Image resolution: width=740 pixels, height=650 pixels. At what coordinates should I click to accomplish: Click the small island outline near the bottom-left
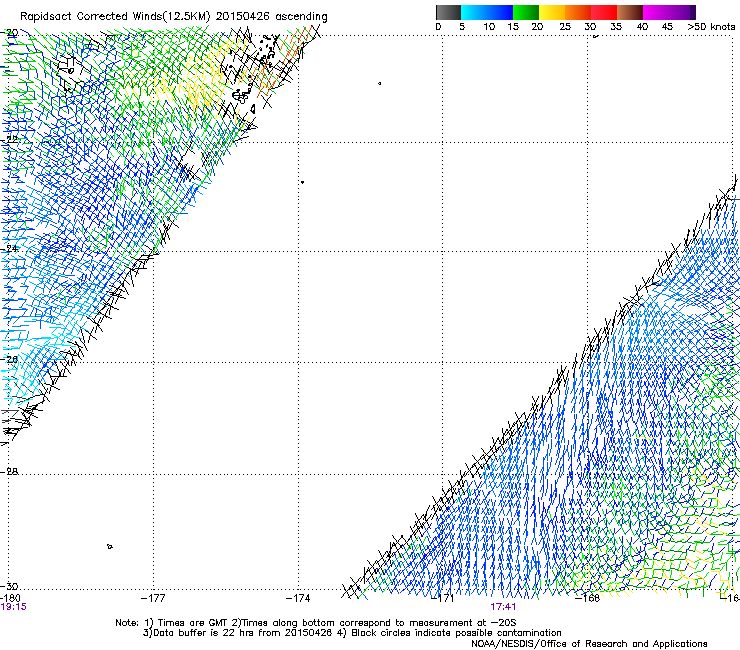[x=110, y=547]
